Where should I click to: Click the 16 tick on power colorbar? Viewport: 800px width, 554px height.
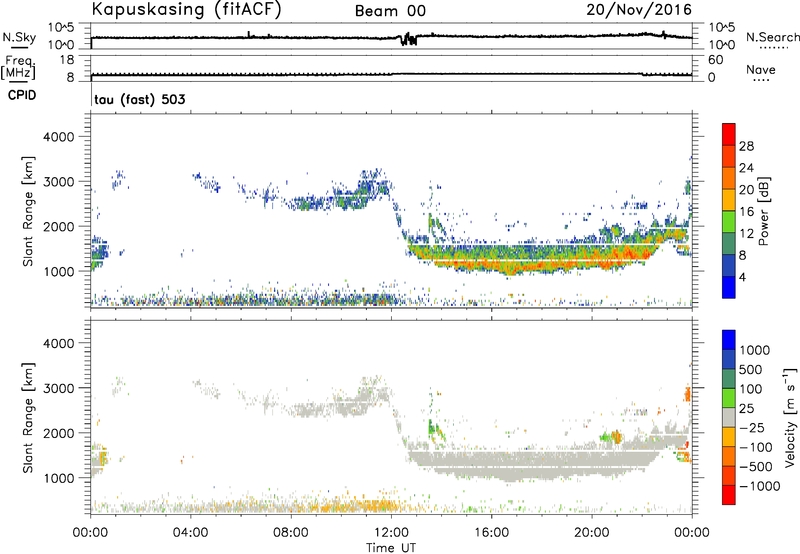tap(746, 212)
